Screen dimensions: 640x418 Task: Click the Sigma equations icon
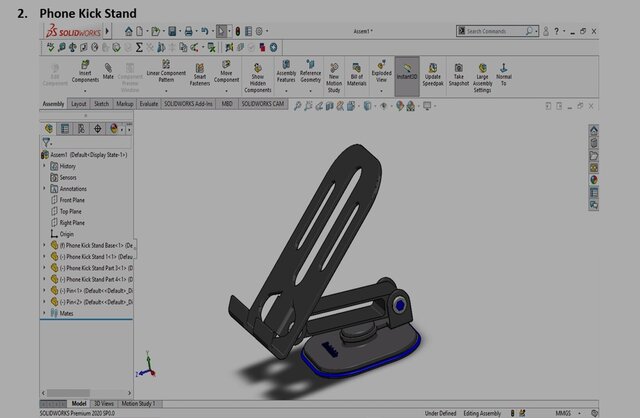click(x=139, y=48)
